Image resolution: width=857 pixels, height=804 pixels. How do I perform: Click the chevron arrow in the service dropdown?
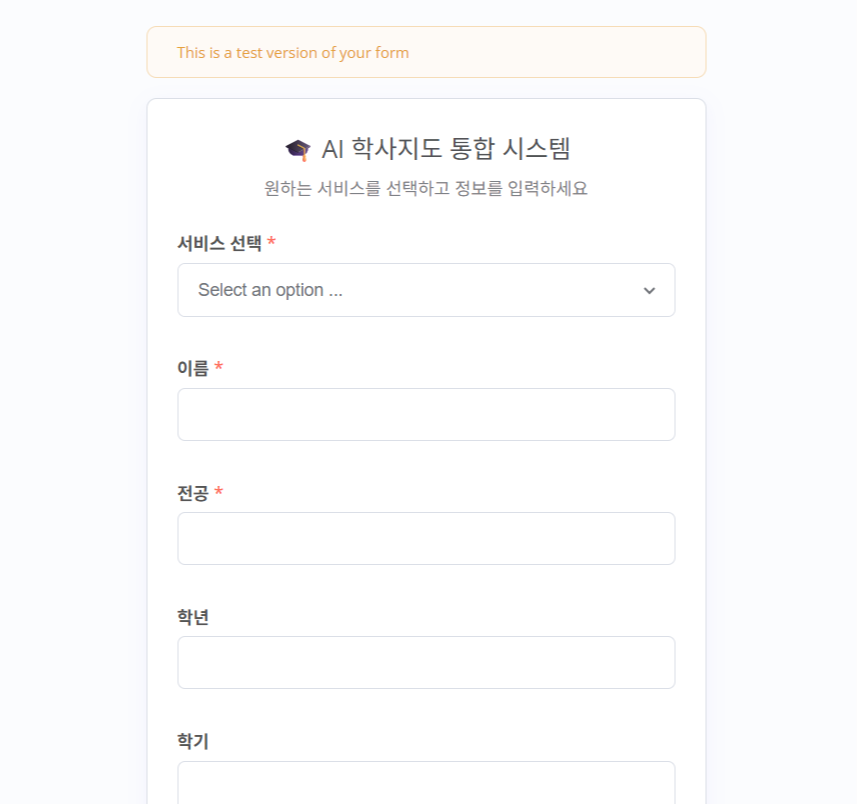tap(649, 291)
